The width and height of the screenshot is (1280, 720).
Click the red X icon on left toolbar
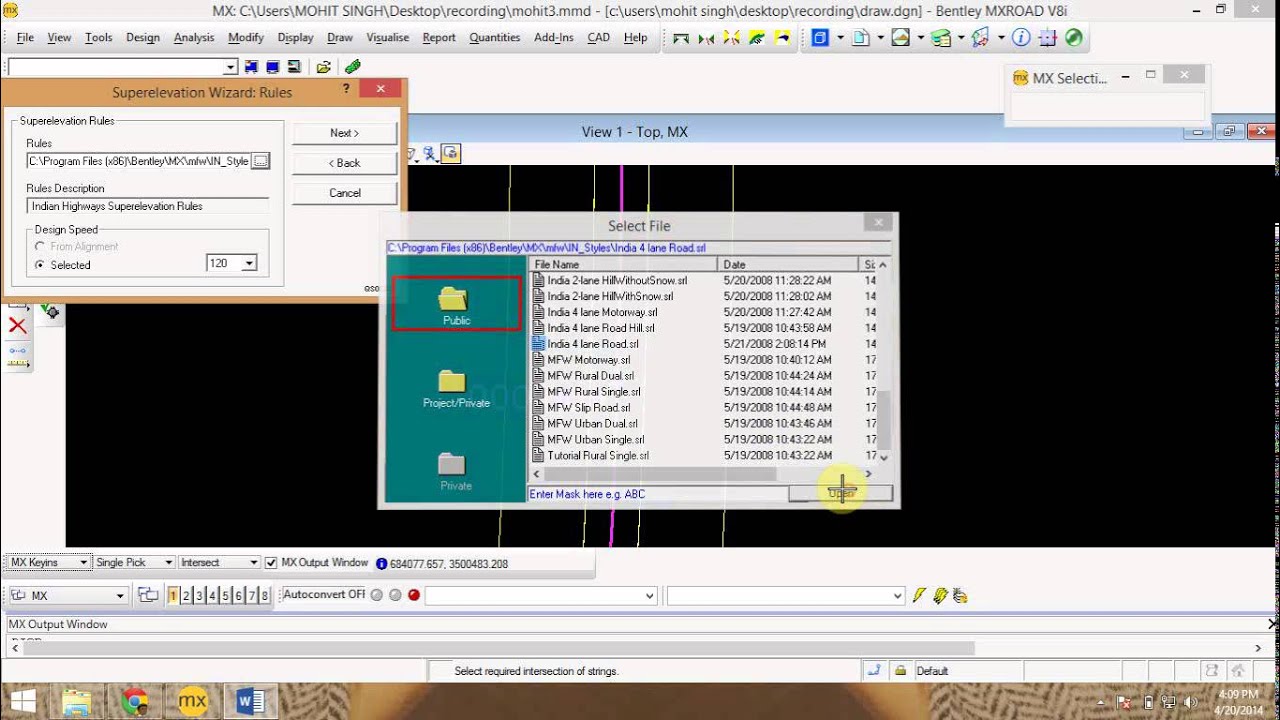[x=17, y=326]
